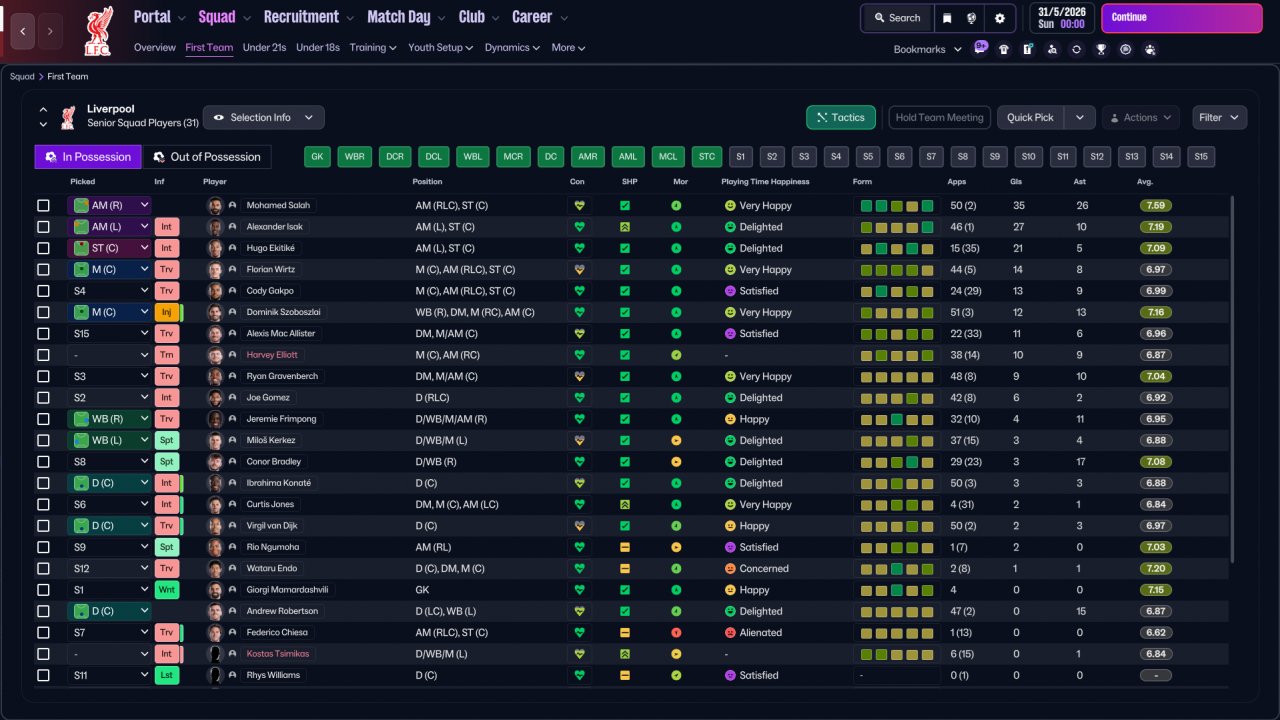Click the Hold Team Meeting button
Screen dimensions: 1280x720
tap(939, 117)
